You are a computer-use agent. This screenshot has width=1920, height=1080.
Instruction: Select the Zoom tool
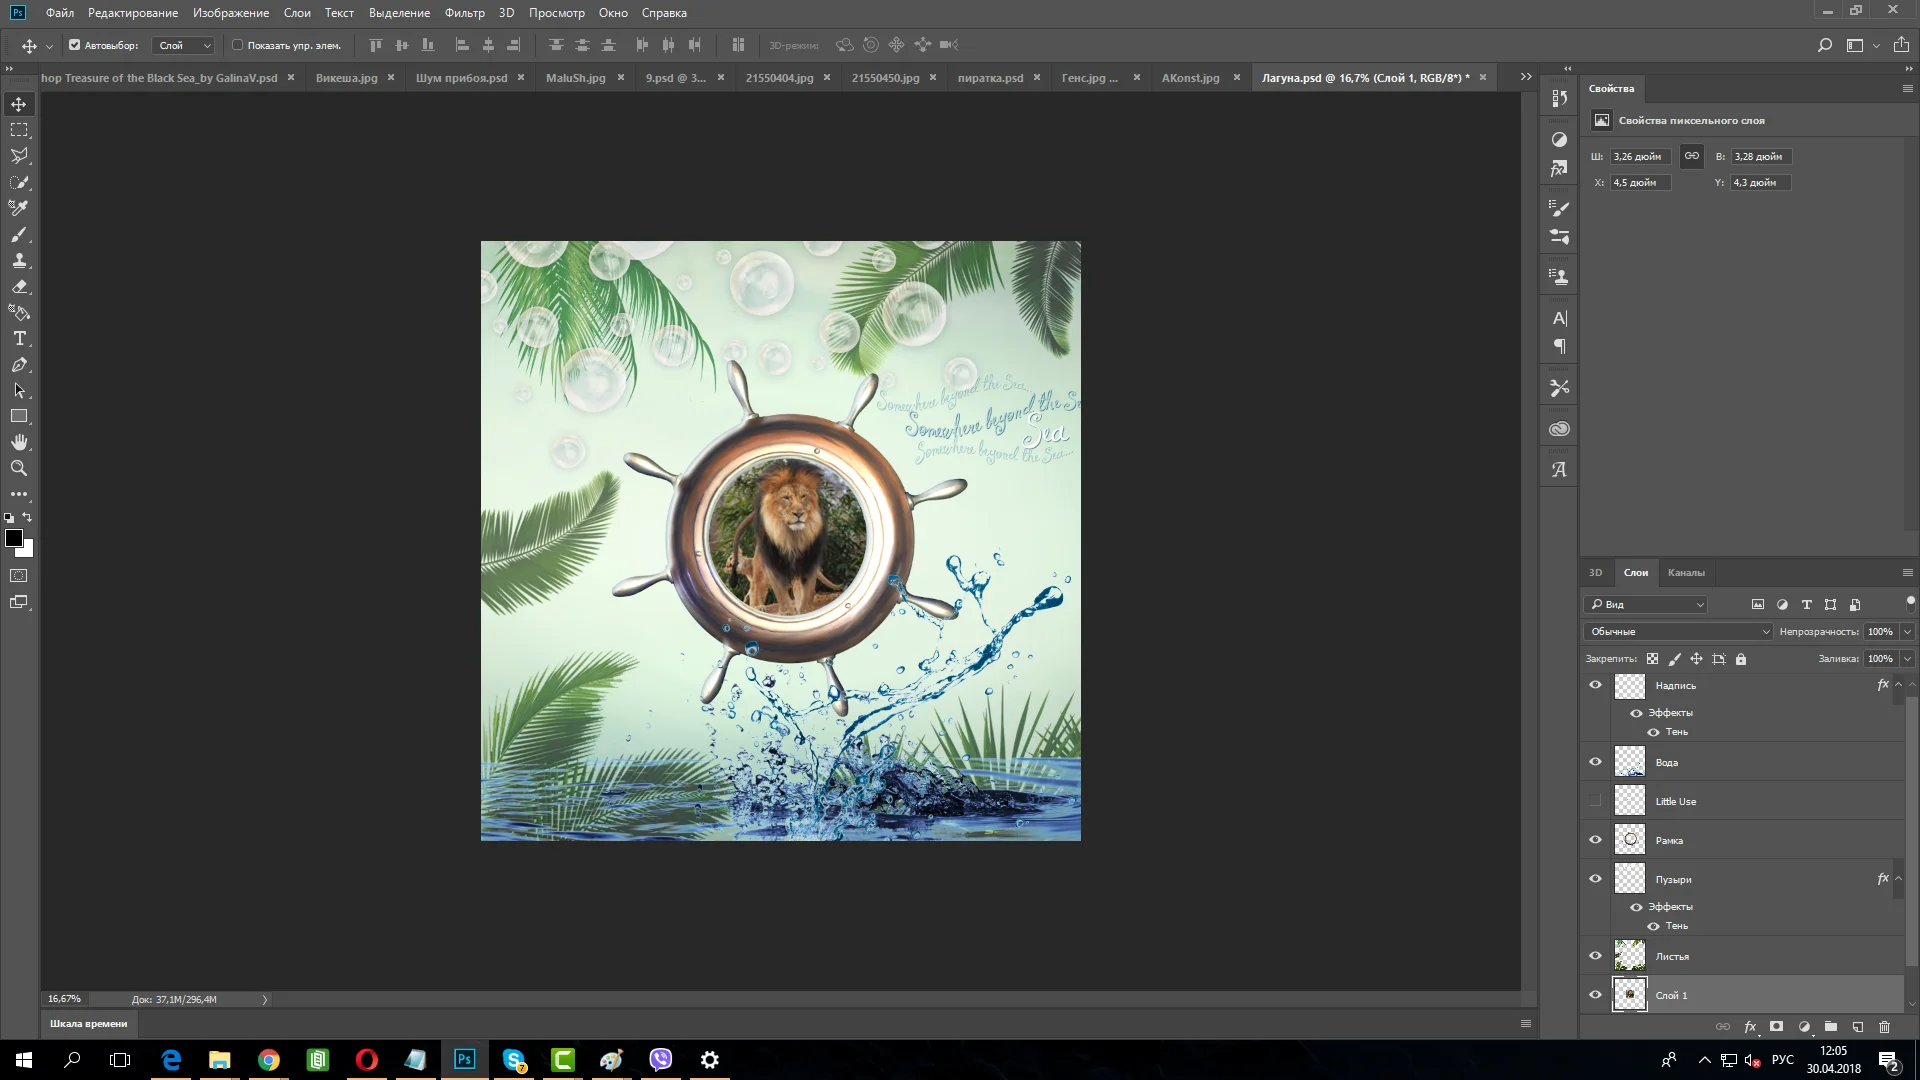click(x=19, y=468)
